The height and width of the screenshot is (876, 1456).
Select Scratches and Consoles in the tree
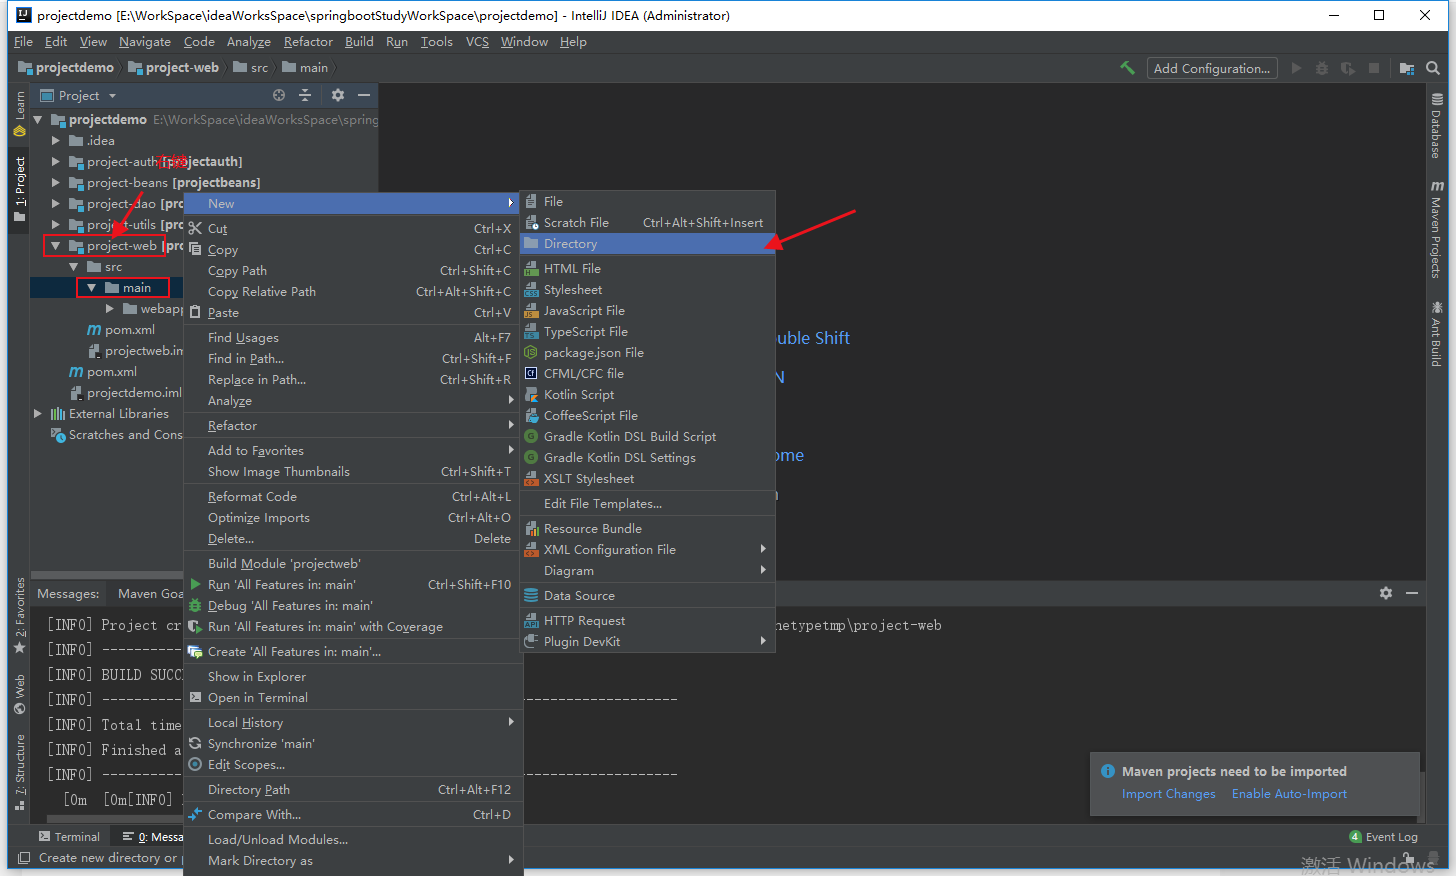[117, 435]
